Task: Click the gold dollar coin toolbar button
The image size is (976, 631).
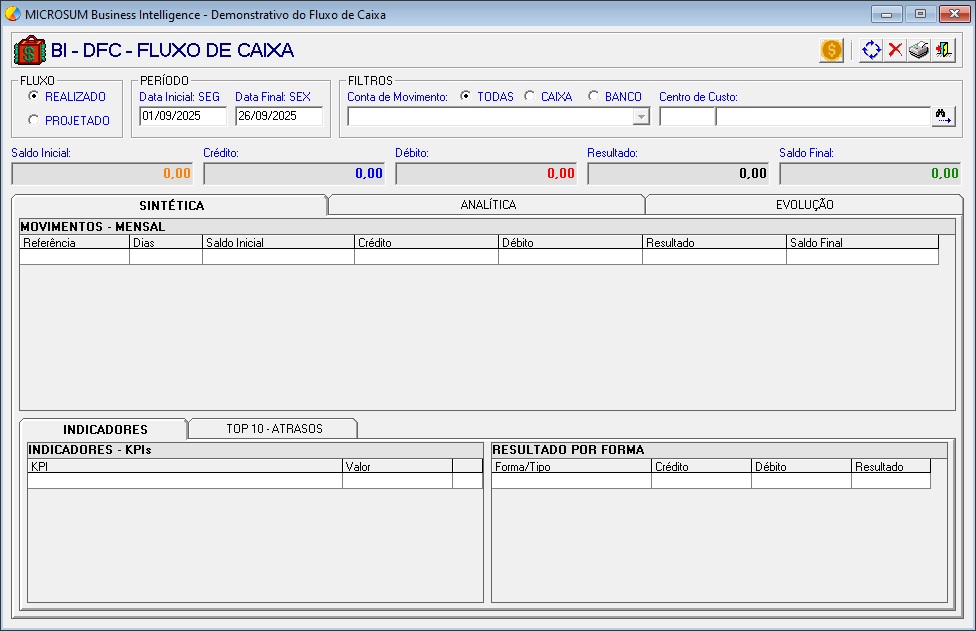Action: pos(831,50)
